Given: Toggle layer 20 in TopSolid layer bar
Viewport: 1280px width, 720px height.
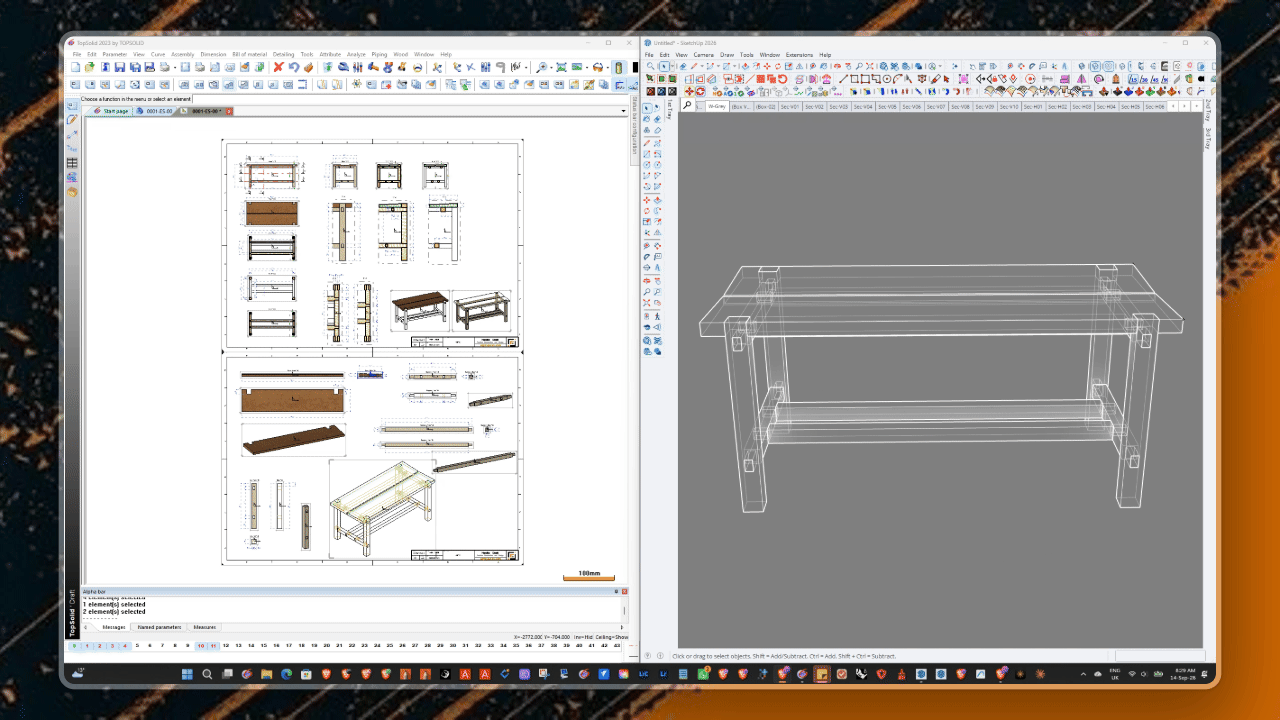Looking at the screenshot, I should pos(329,646).
